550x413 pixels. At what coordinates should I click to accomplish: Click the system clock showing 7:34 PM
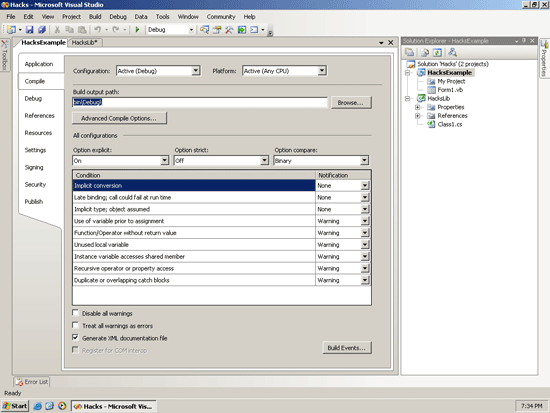click(x=531, y=406)
